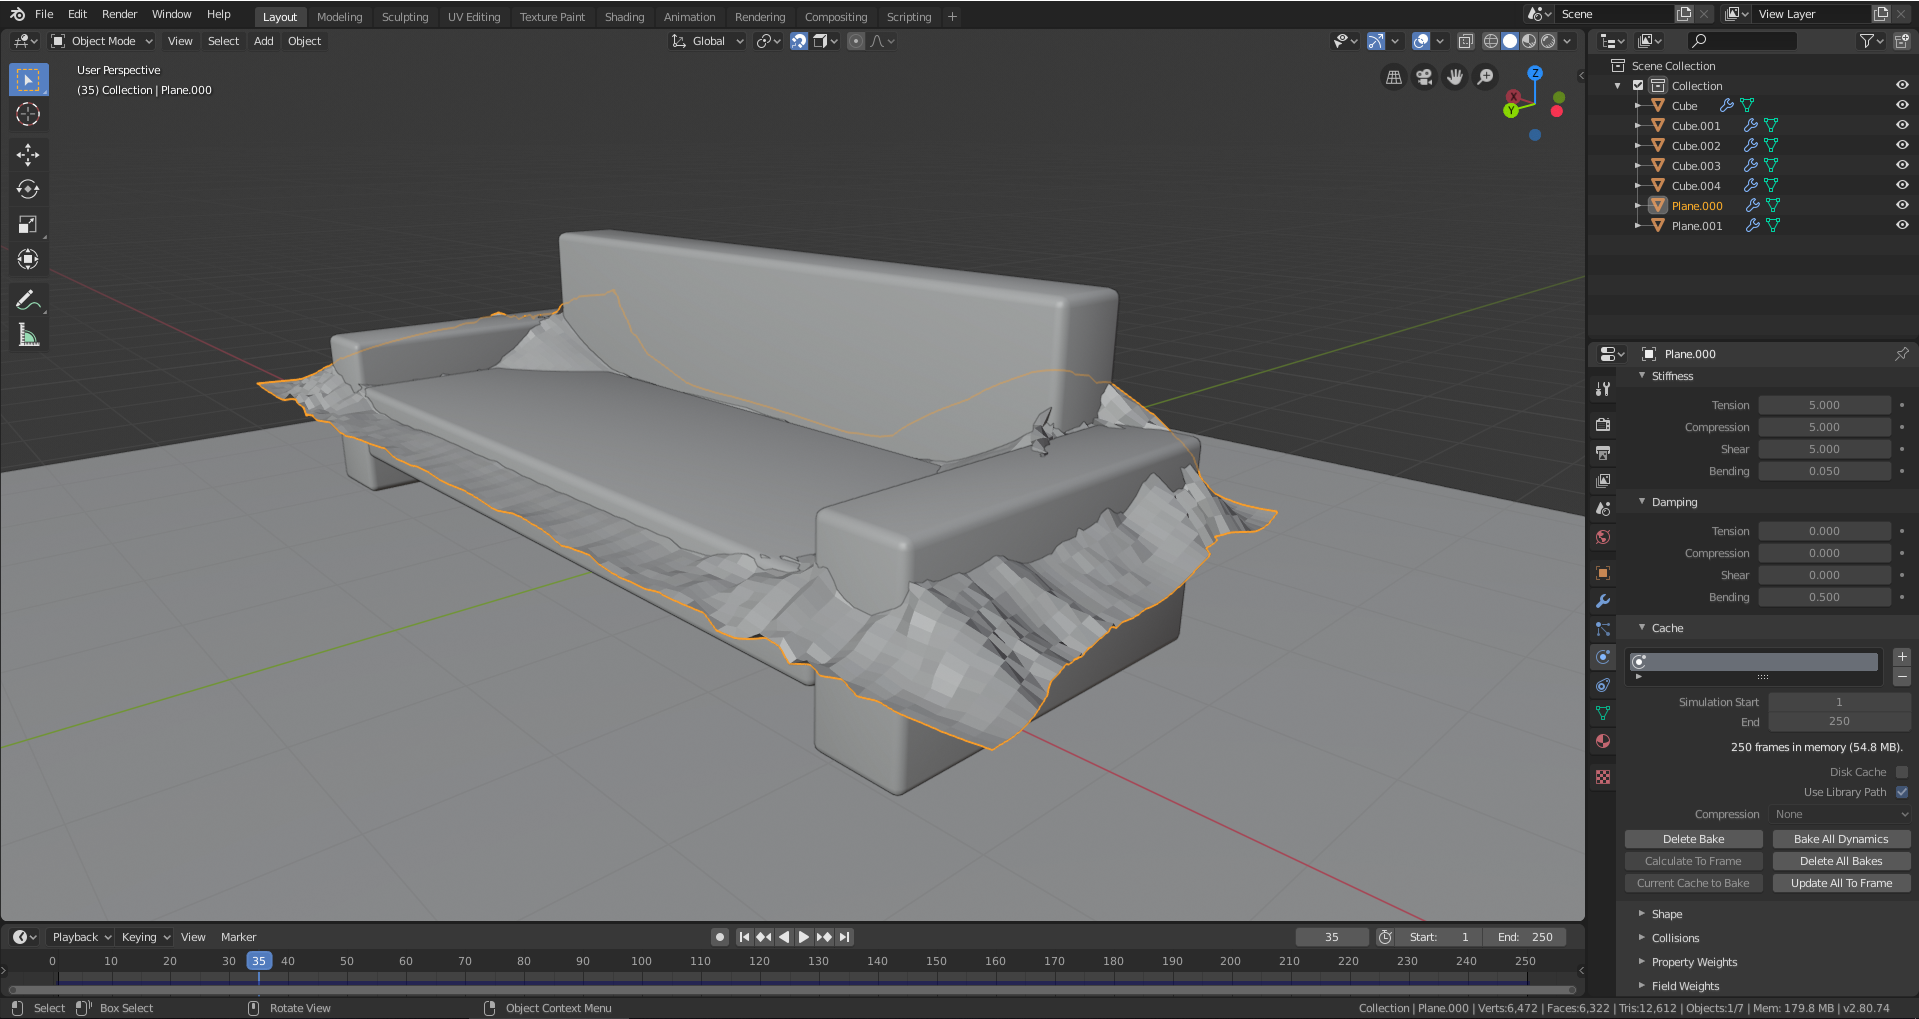
Task: Adjust the Stiffness Tension value slider
Action: click(1824, 405)
